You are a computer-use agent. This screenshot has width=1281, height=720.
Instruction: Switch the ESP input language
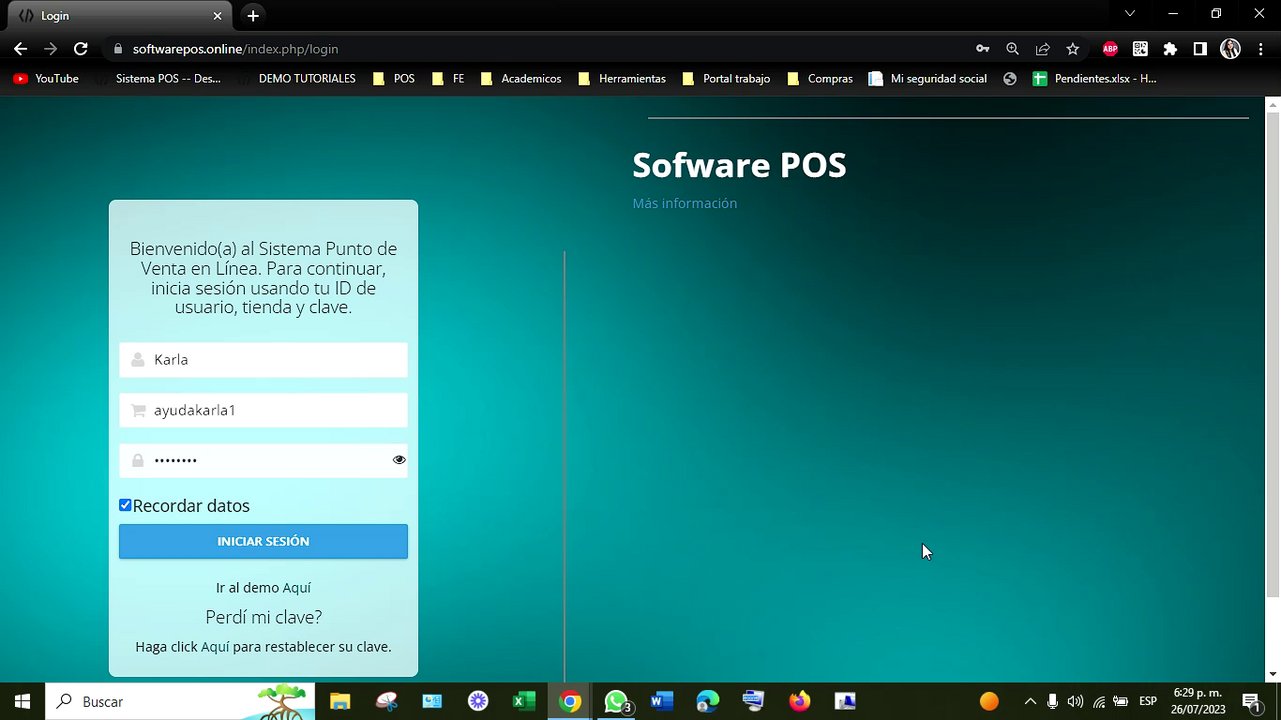pyautogui.click(x=1148, y=701)
